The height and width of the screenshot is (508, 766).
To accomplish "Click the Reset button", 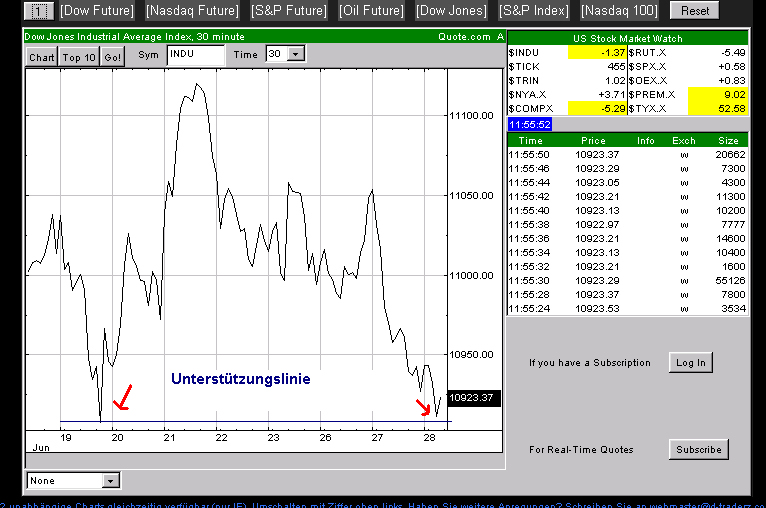I will (695, 11).
